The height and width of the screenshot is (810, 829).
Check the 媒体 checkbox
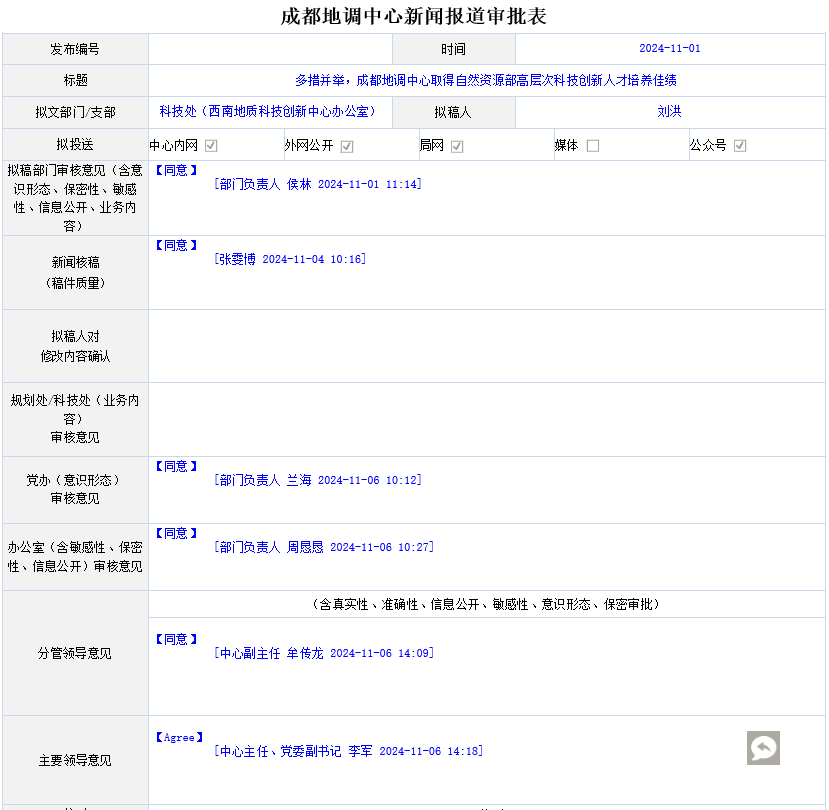click(x=593, y=145)
